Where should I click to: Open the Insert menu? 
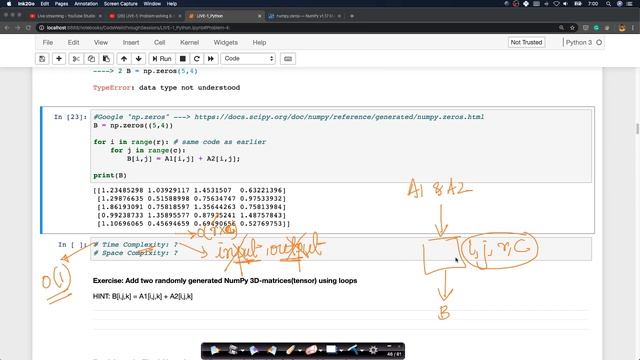(131, 42)
